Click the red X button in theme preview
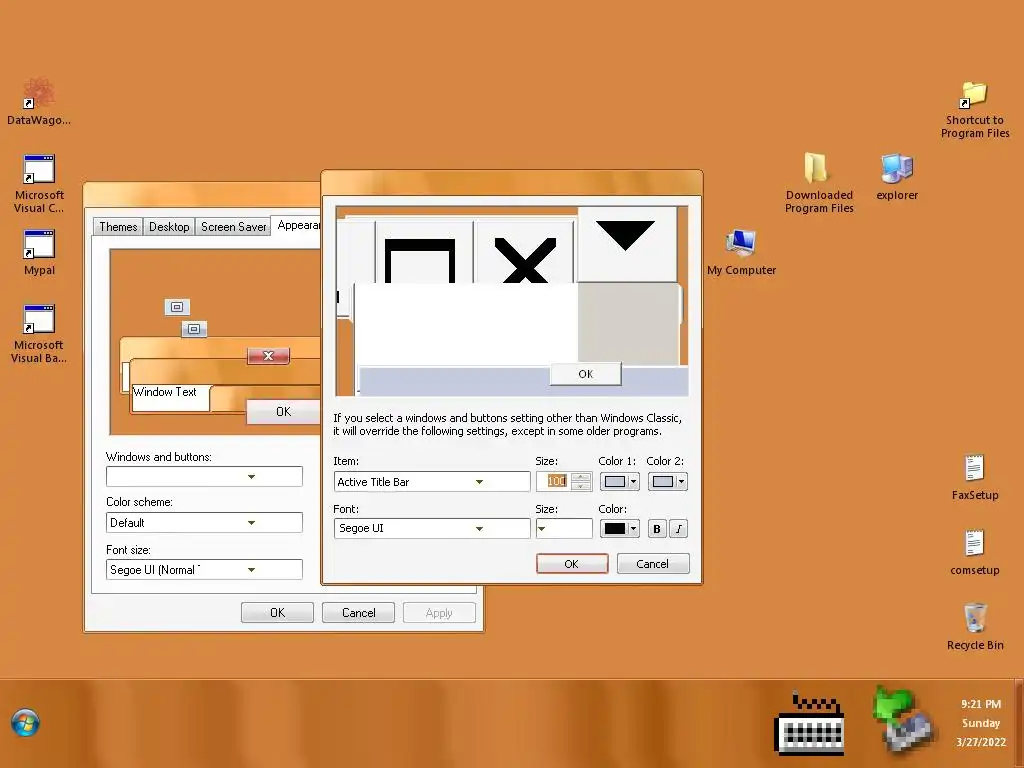The image size is (1024, 768). 268,355
